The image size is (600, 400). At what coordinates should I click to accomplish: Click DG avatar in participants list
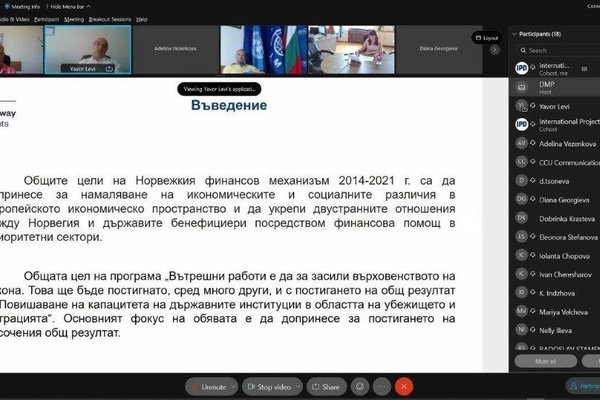522,199
